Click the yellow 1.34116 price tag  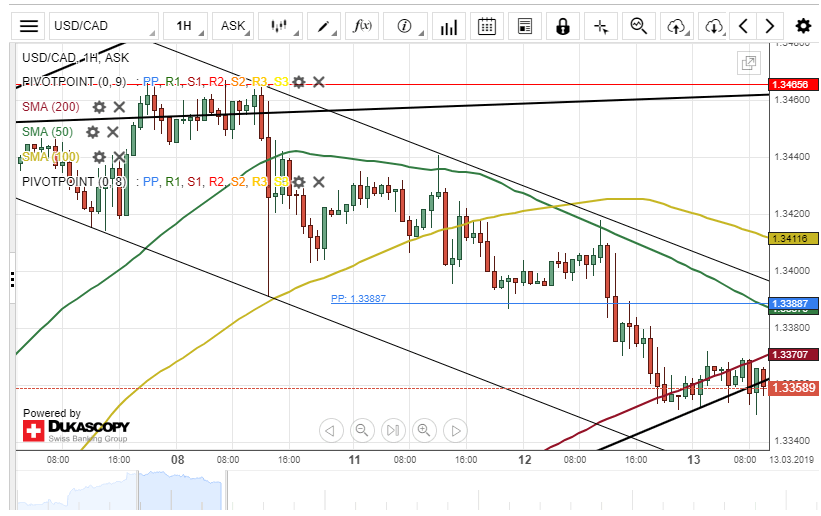click(793, 238)
